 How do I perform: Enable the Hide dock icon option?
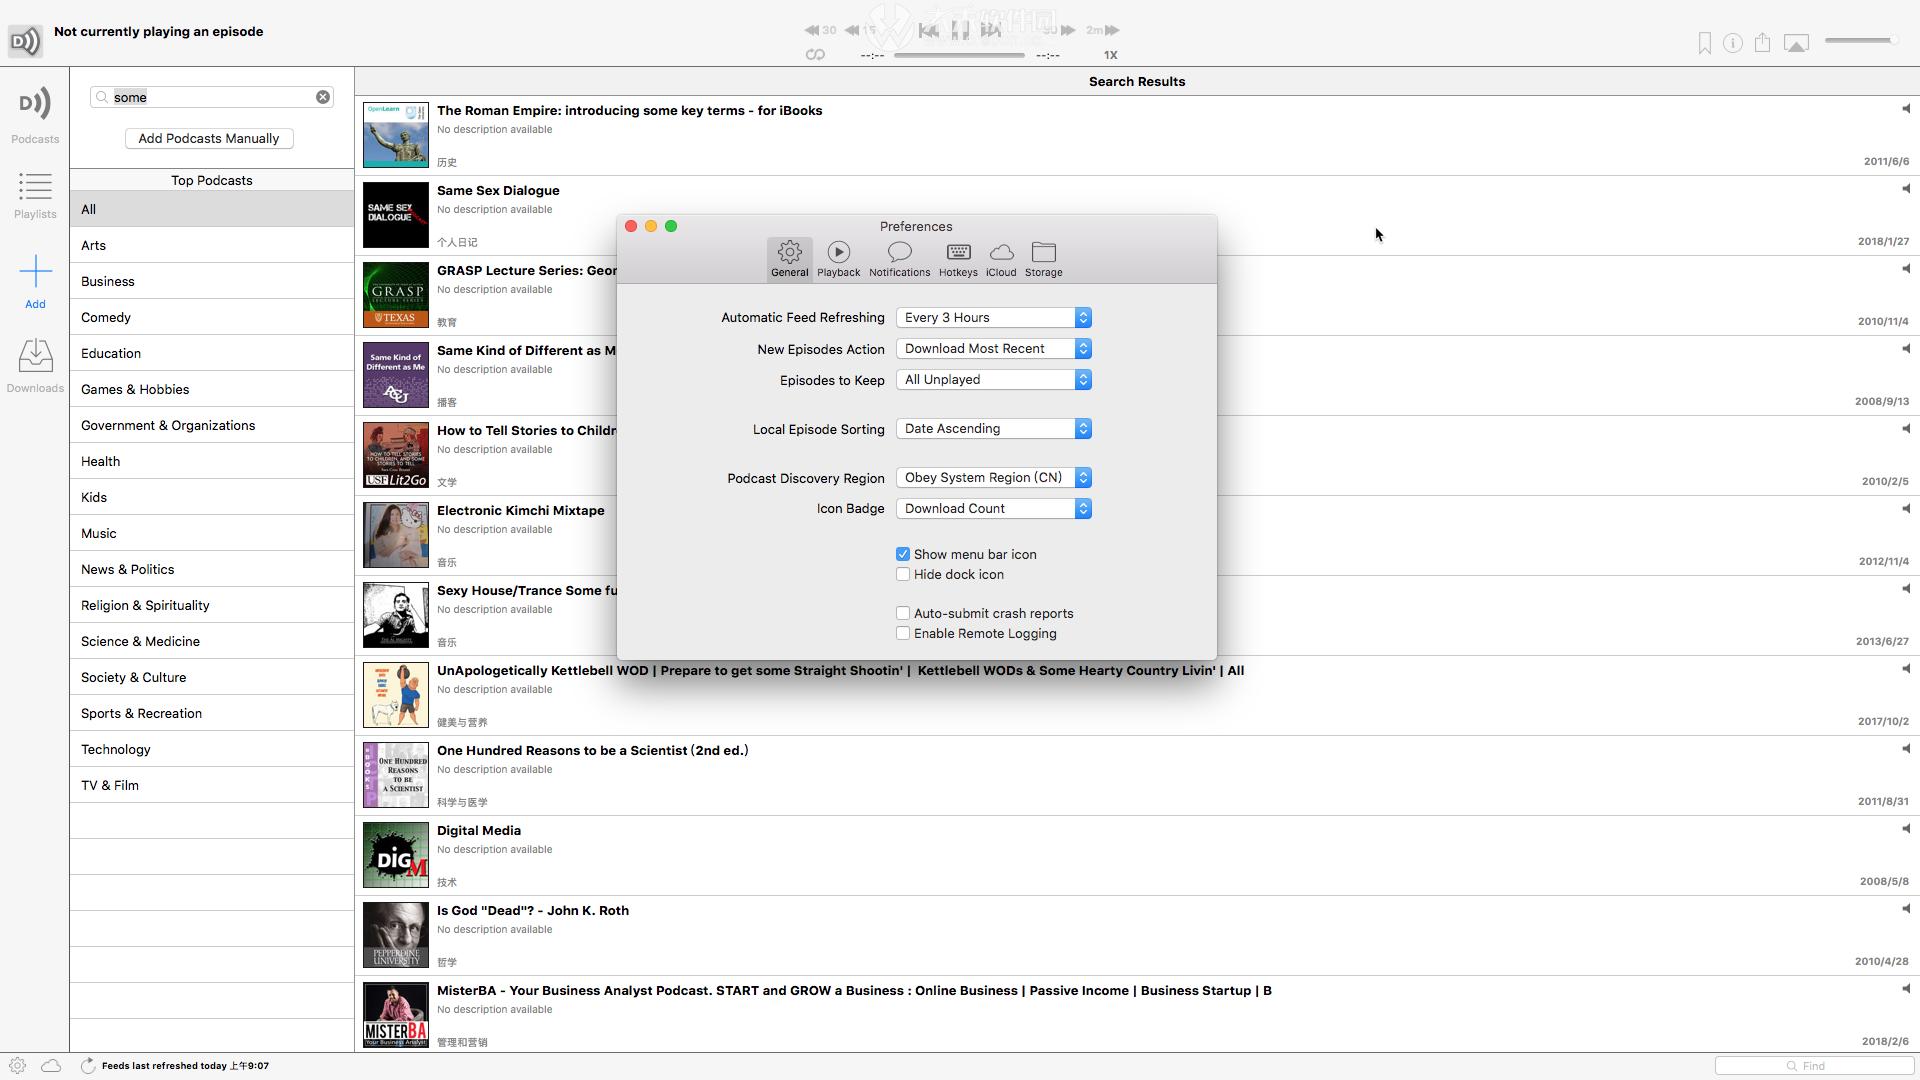[x=903, y=574]
